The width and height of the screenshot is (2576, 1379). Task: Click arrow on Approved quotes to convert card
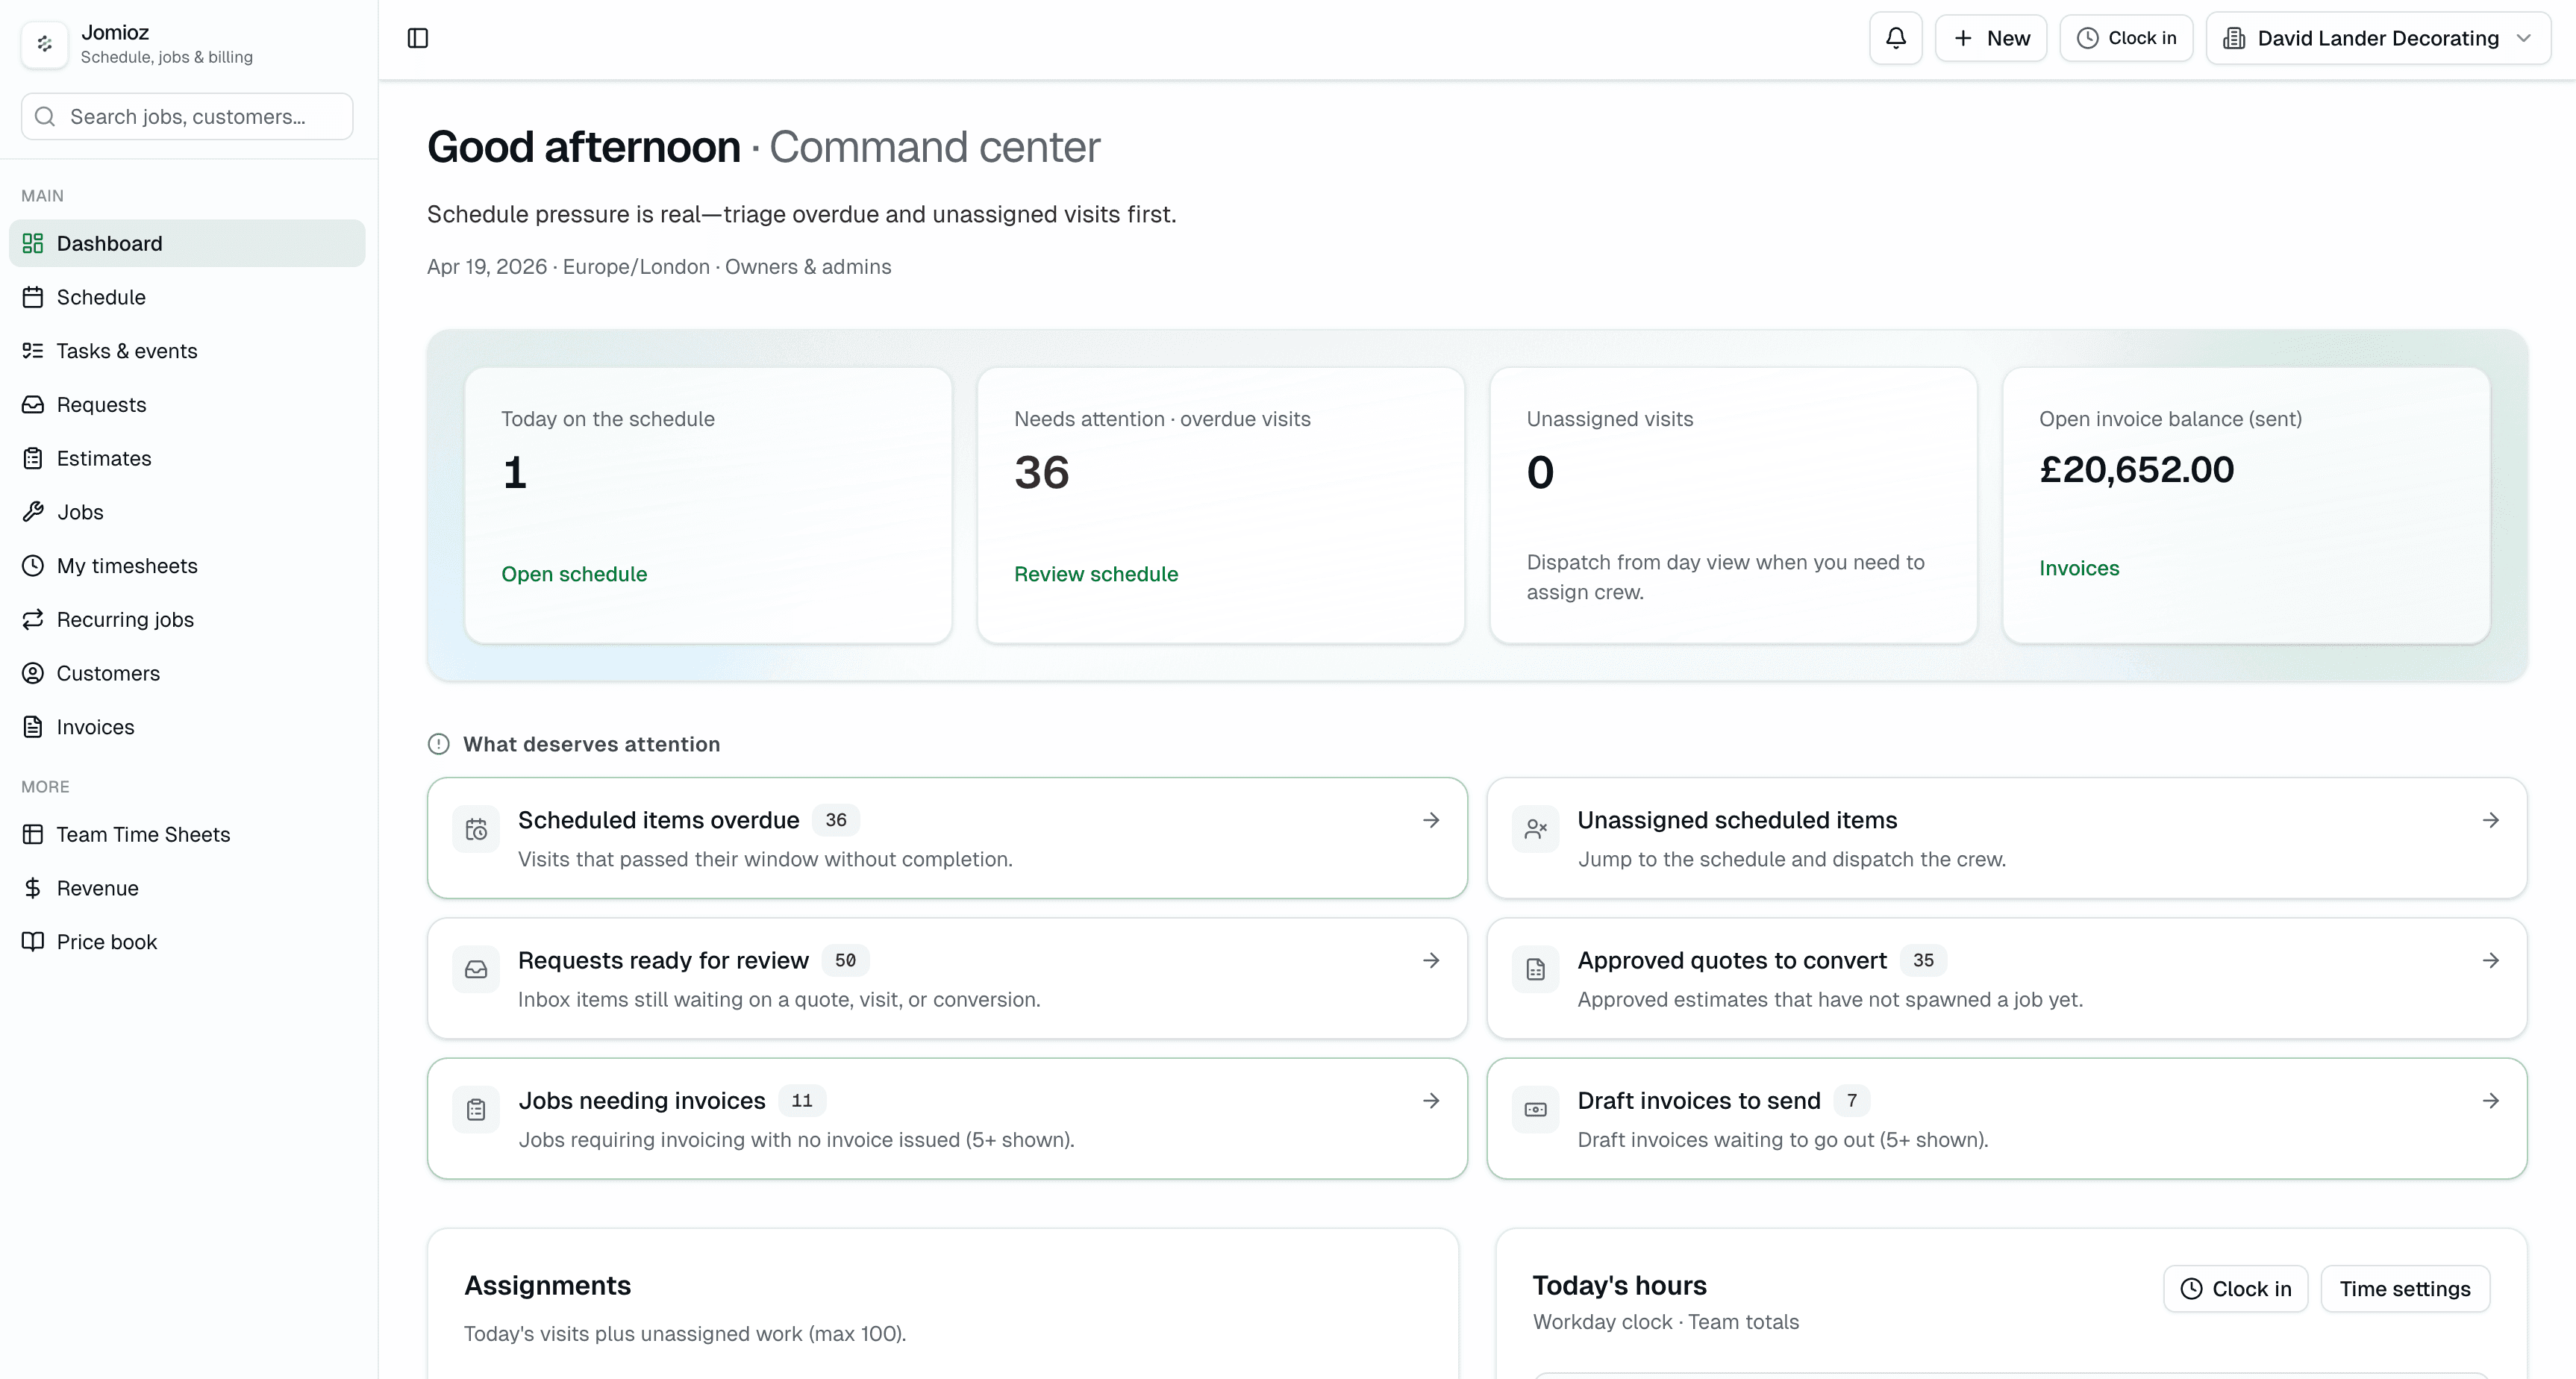pos(2491,960)
